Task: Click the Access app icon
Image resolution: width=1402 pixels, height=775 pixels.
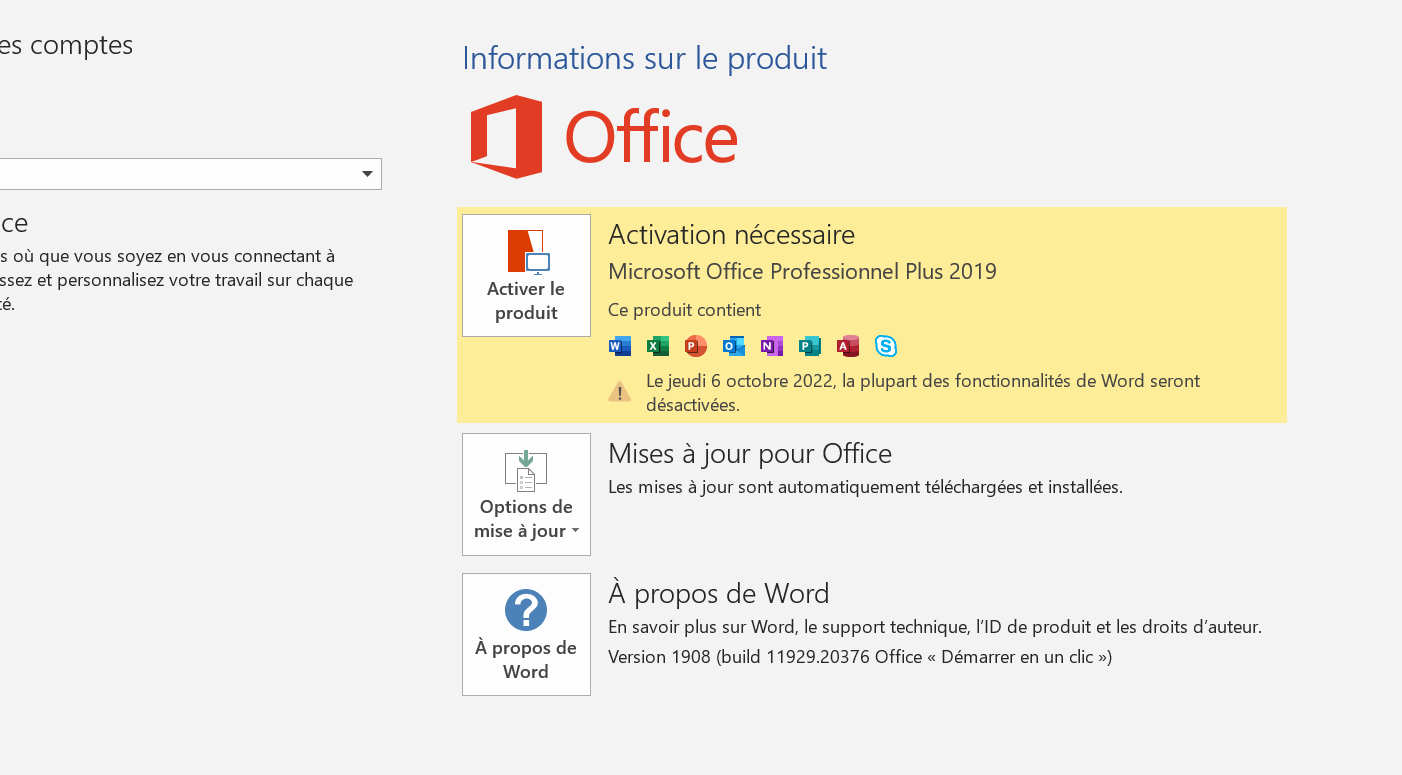Action: (x=848, y=346)
